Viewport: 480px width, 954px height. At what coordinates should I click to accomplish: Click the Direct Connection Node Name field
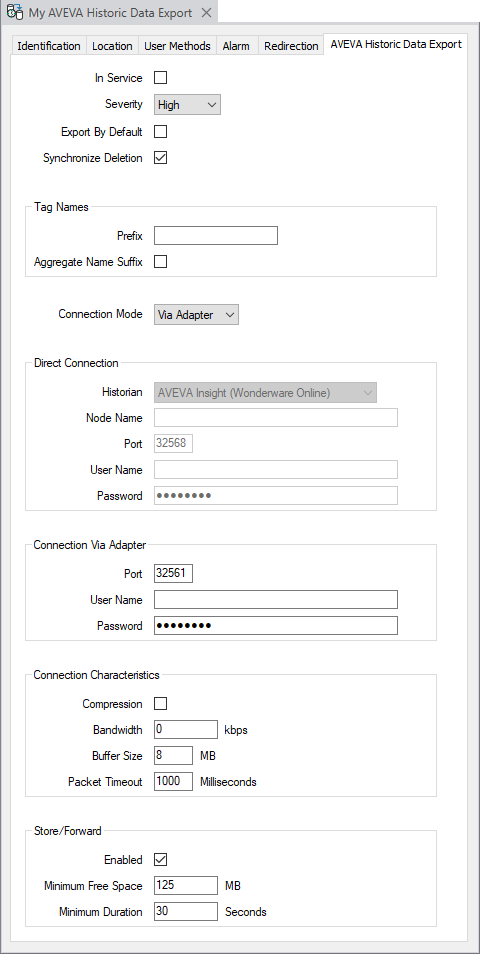tap(276, 418)
